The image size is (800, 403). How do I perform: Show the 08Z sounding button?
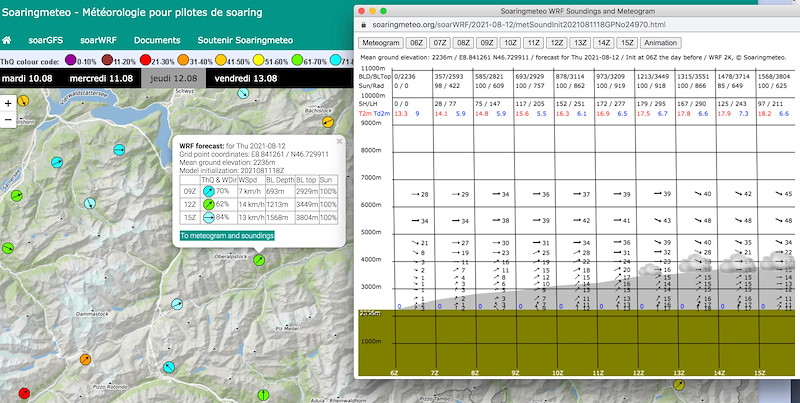463,43
